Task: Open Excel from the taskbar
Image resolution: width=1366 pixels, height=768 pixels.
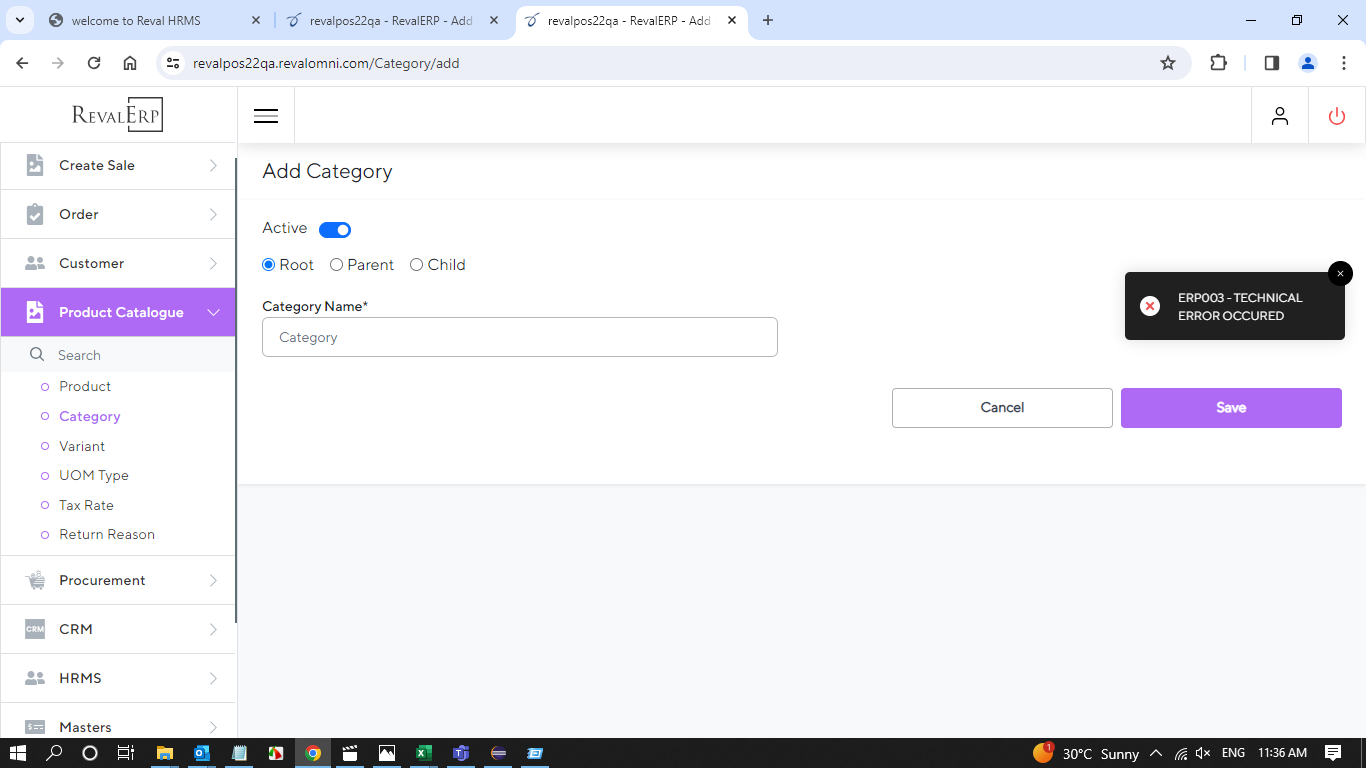Action: pos(424,753)
